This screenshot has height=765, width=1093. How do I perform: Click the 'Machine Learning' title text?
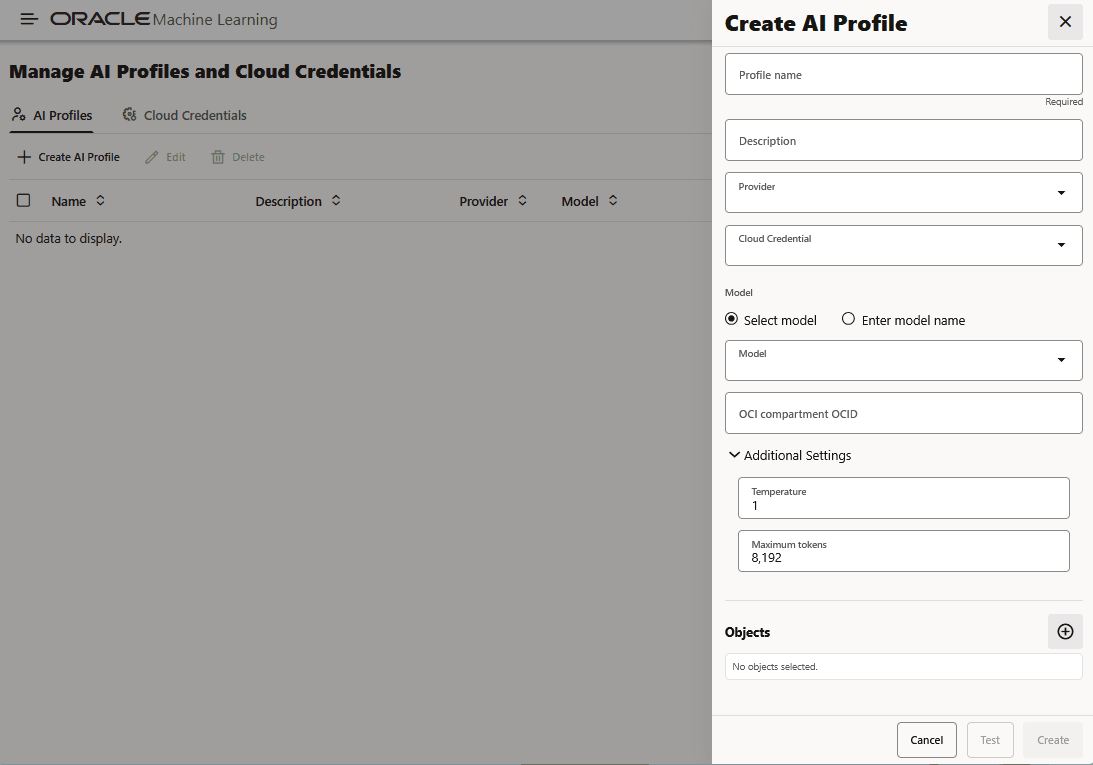(x=215, y=20)
